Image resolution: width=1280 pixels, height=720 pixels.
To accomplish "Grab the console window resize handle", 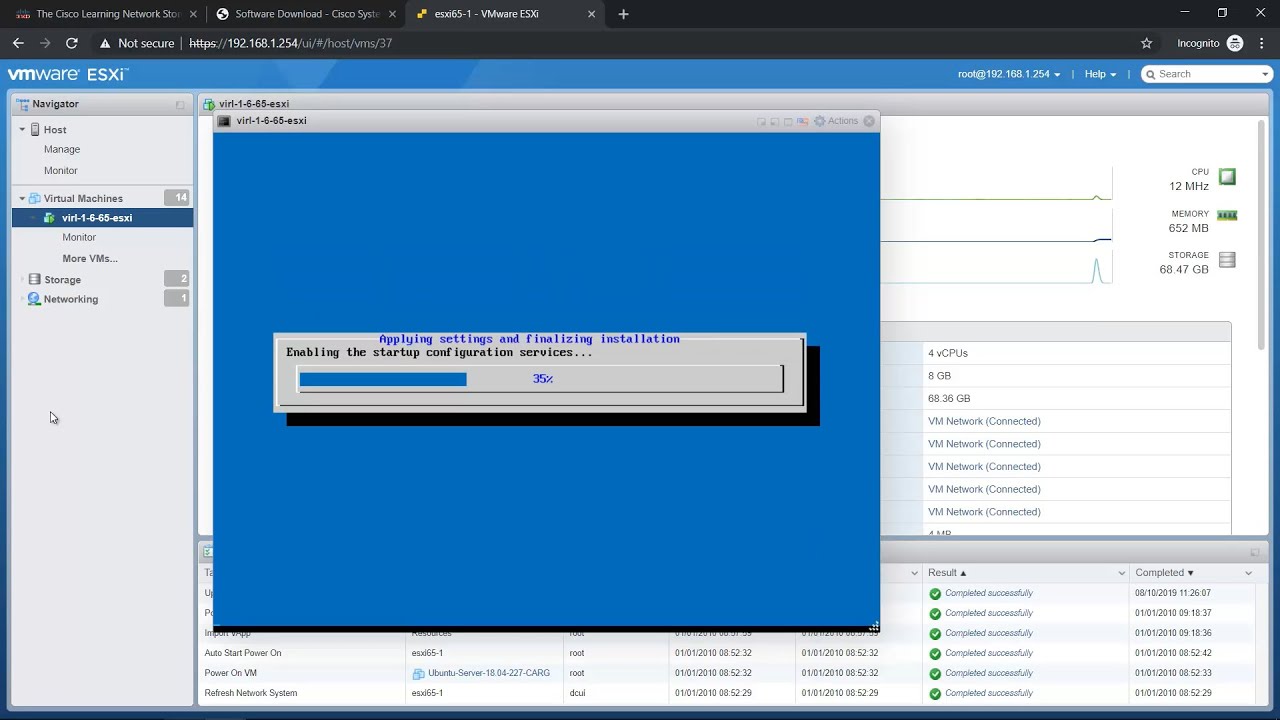I will (874, 627).
